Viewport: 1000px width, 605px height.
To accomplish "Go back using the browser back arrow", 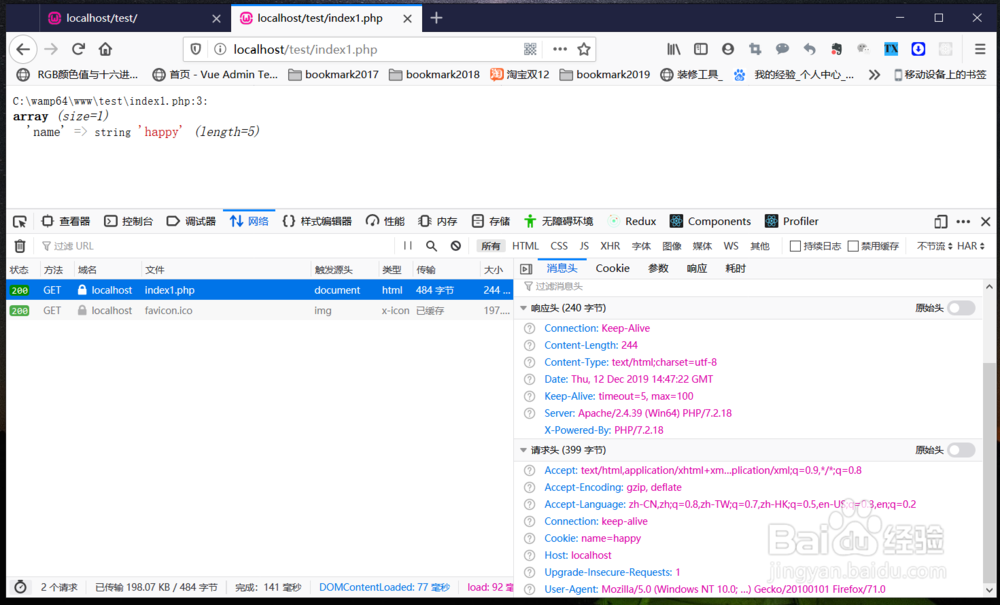I will point(23,49).
